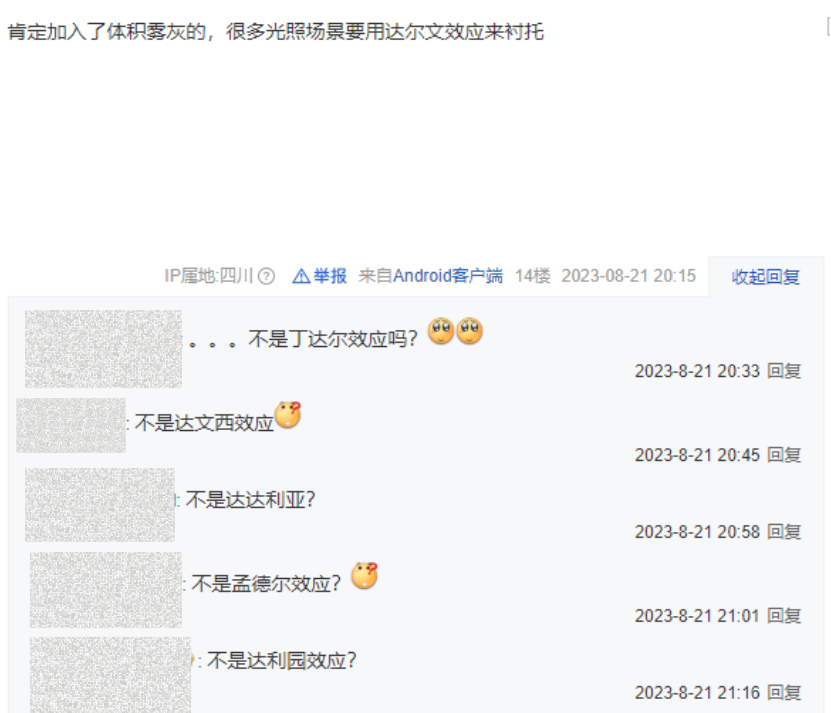
Task: Open blurred username of 孟德尔效应 commenter
Action: (105, 590)
